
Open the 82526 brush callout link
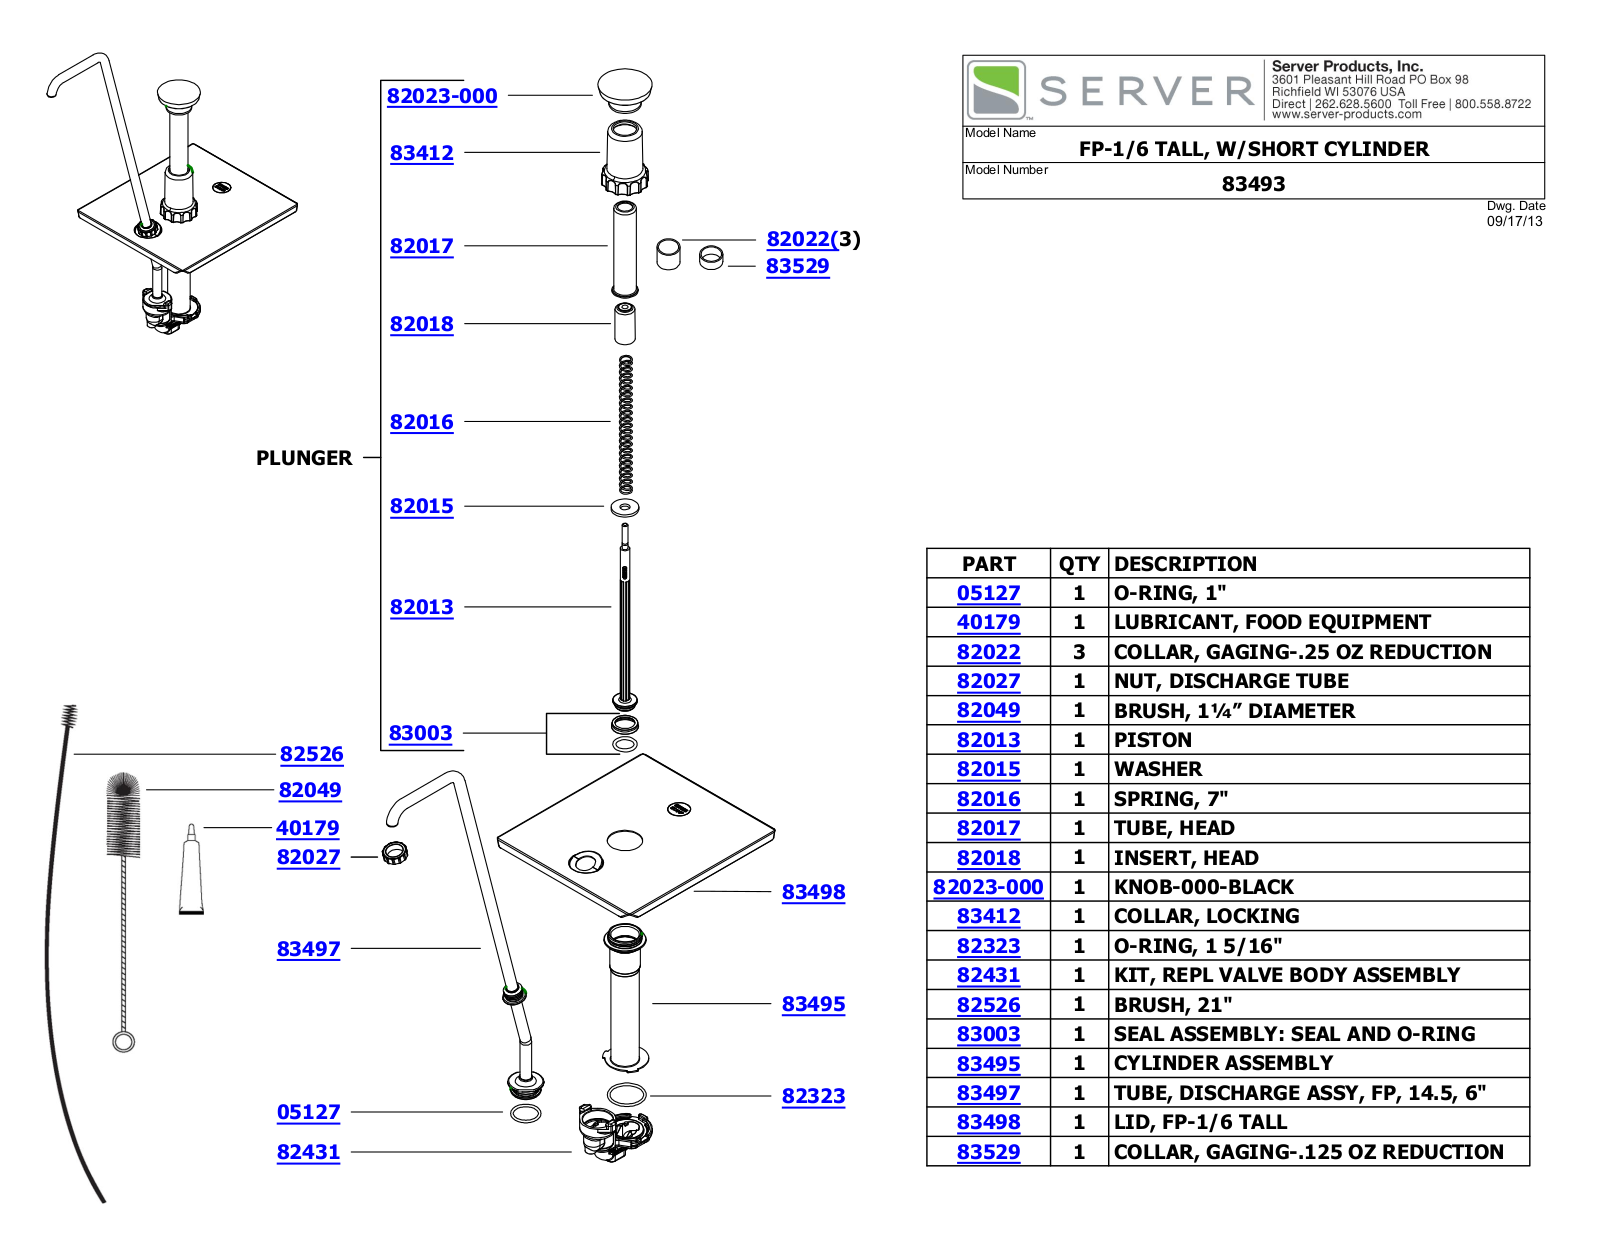click(x=312, y=754)
